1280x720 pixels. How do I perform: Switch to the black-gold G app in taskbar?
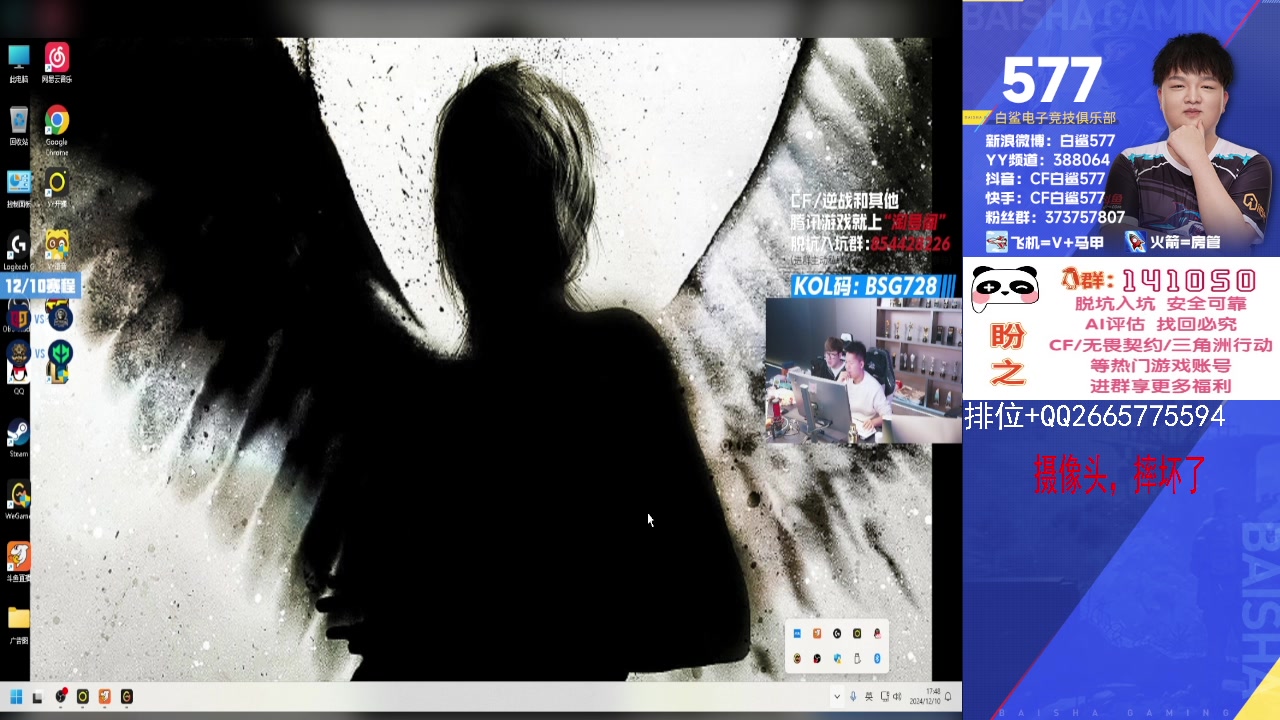point(127,696)
